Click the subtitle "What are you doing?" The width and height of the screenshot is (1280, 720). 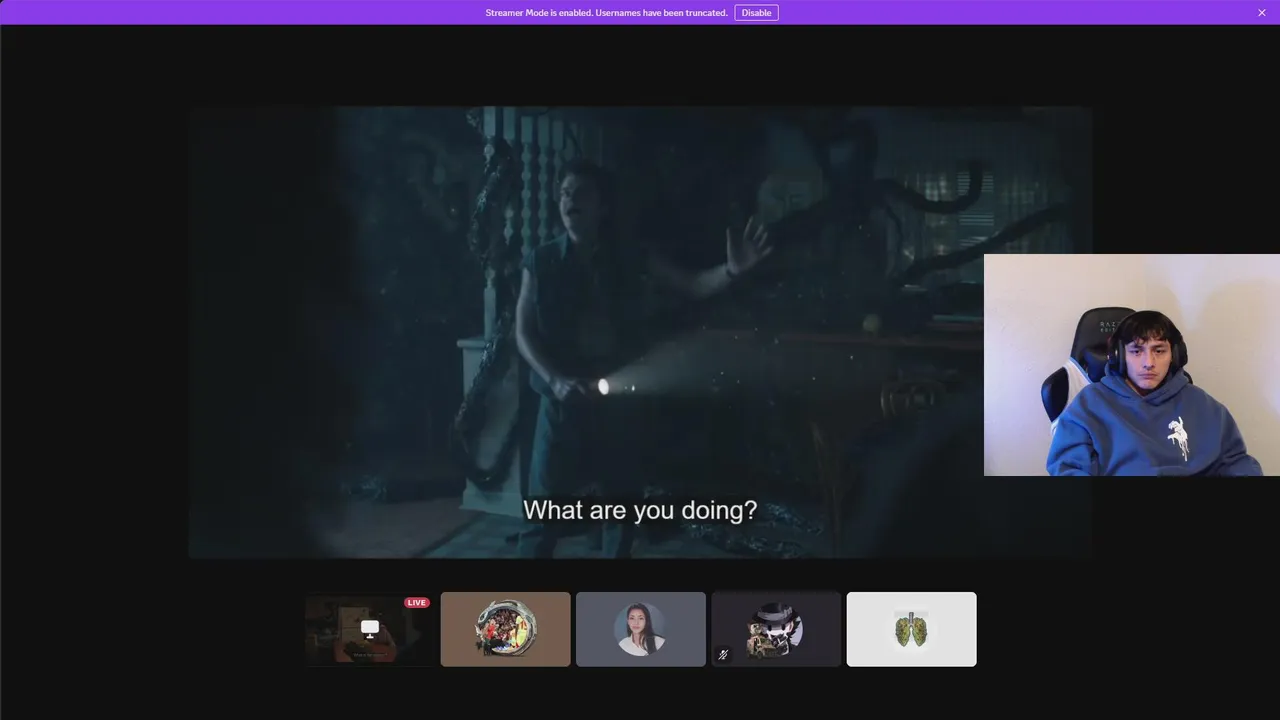point(640,510)
